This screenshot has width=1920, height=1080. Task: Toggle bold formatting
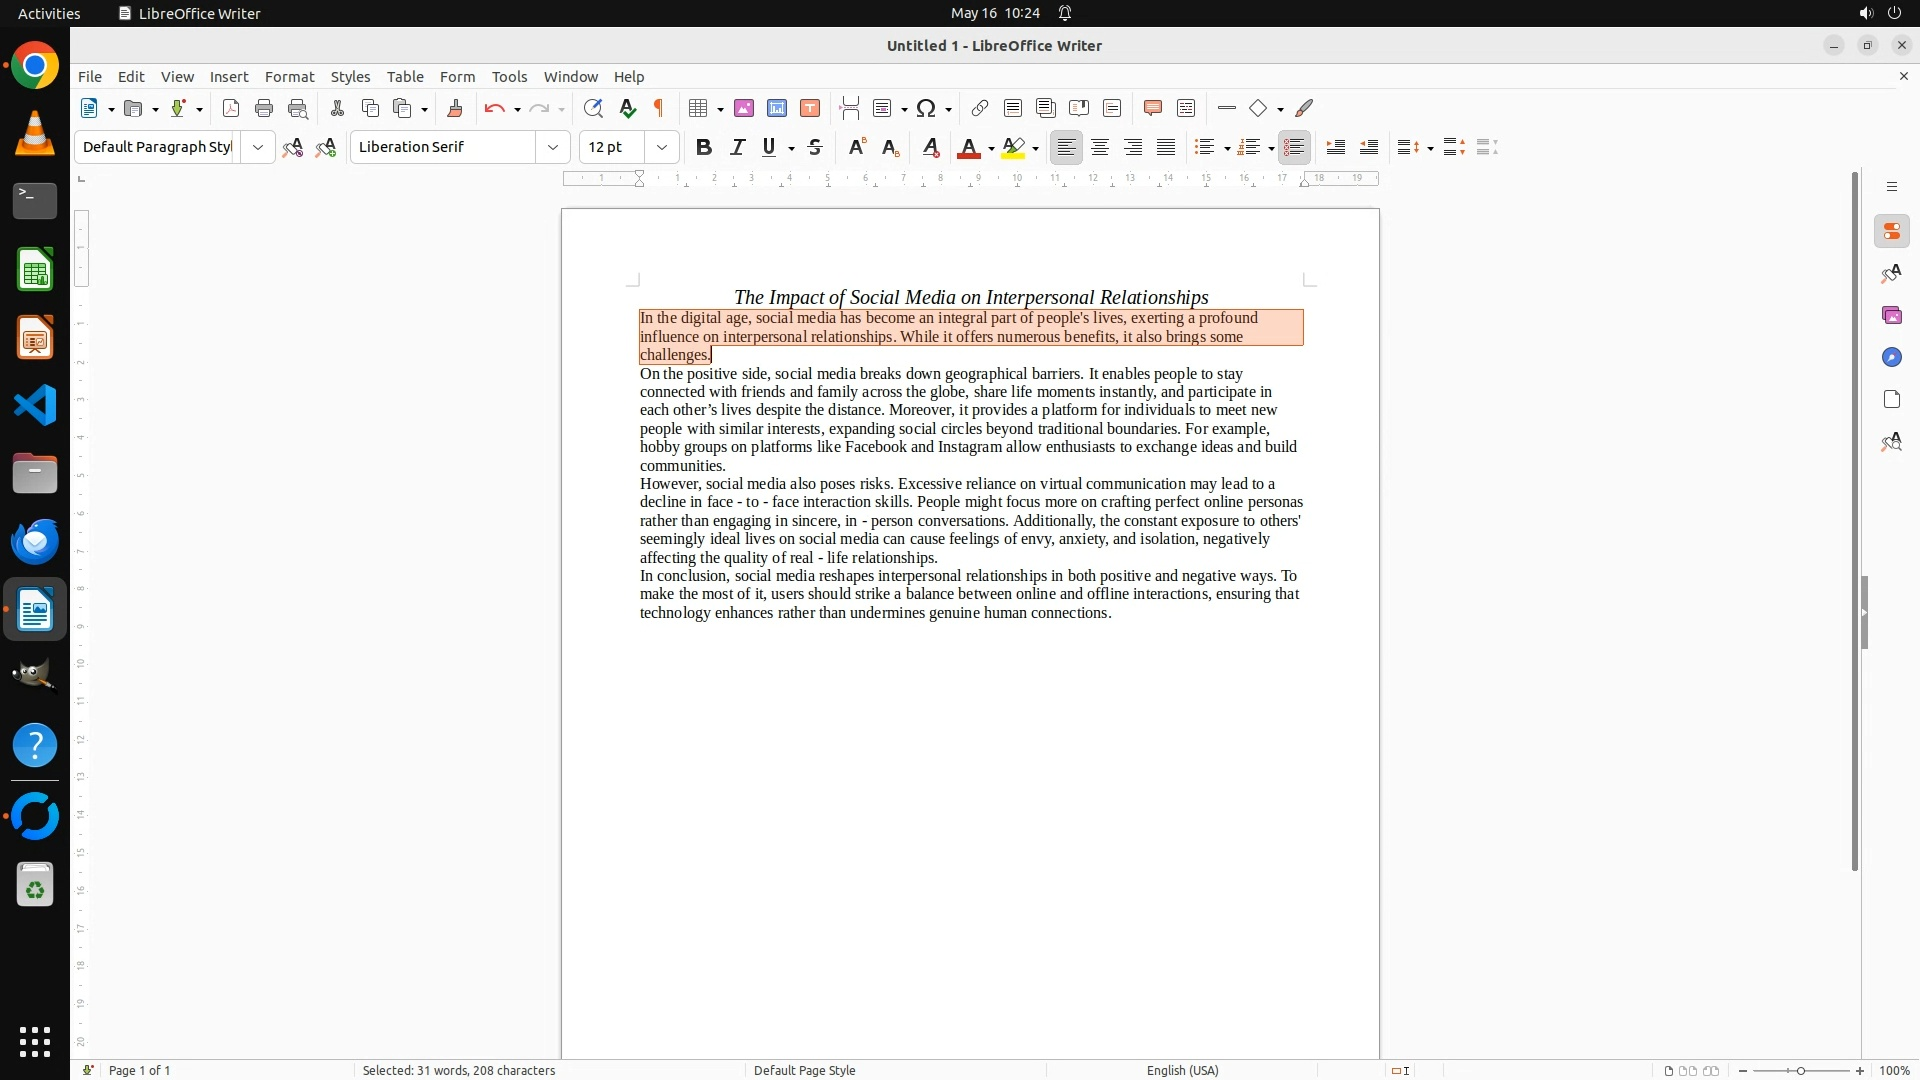click(x=704, y=148)
